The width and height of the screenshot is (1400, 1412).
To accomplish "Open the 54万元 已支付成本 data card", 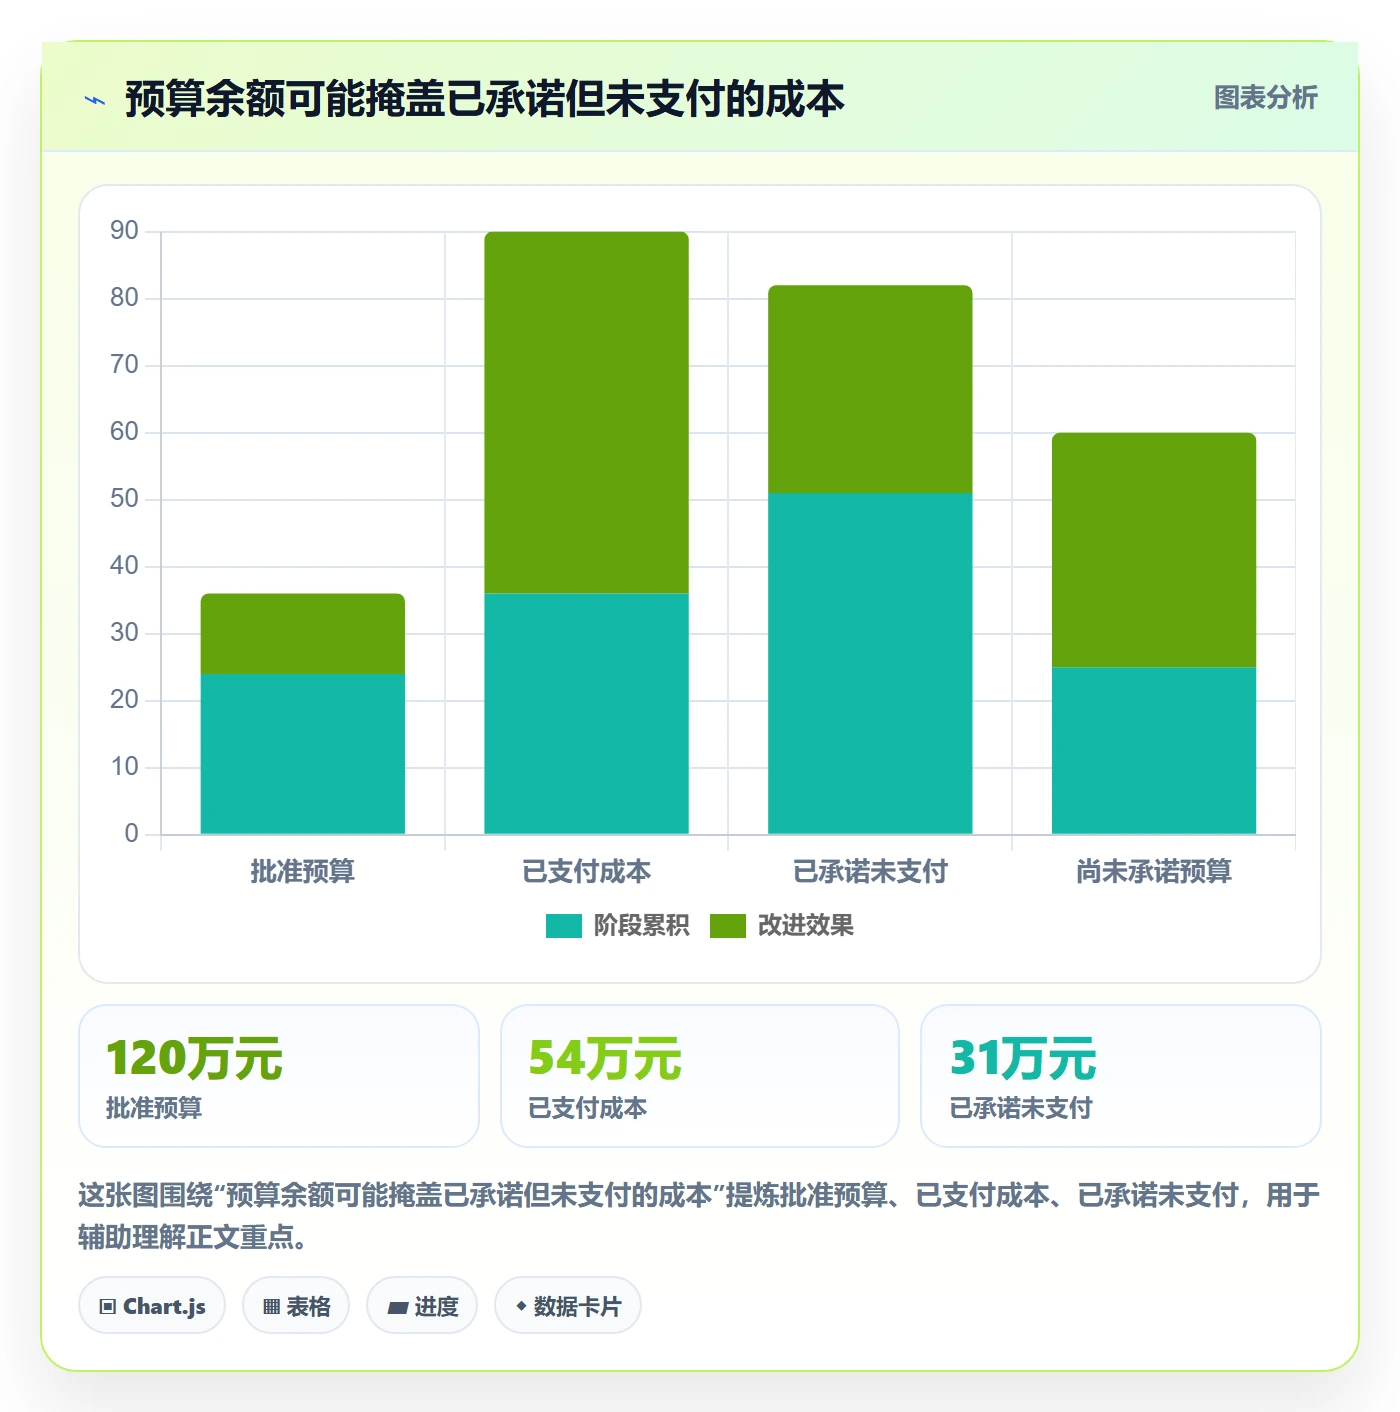I will 700,1076.
